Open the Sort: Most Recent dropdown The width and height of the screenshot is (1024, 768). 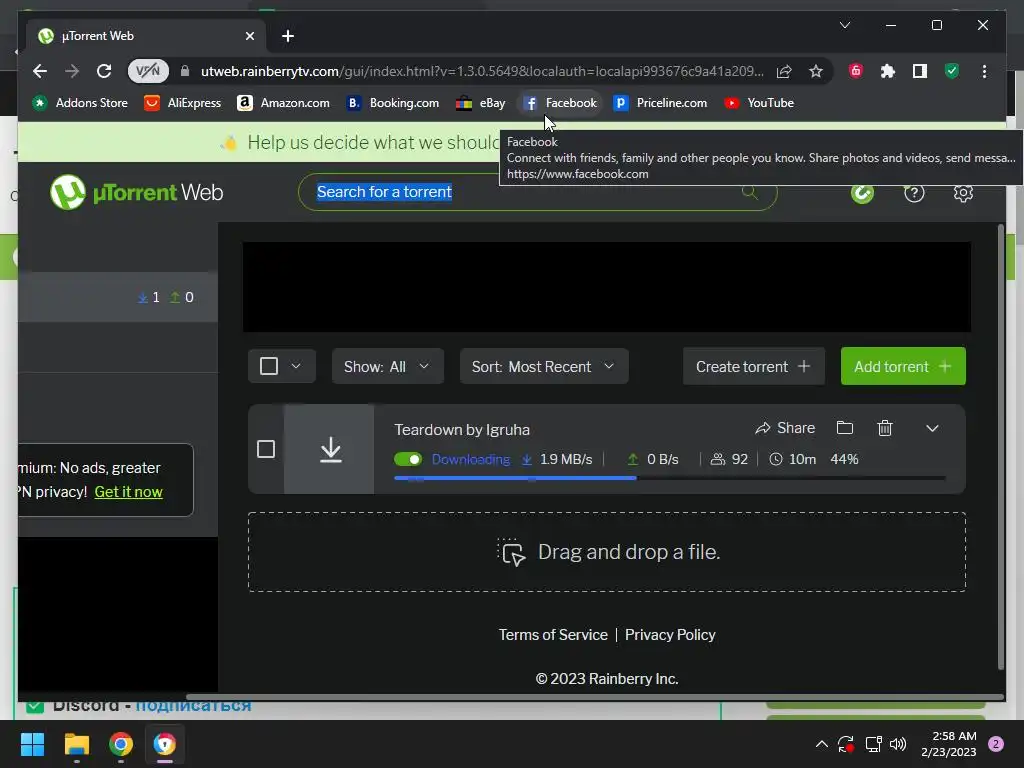coord(544,366)
